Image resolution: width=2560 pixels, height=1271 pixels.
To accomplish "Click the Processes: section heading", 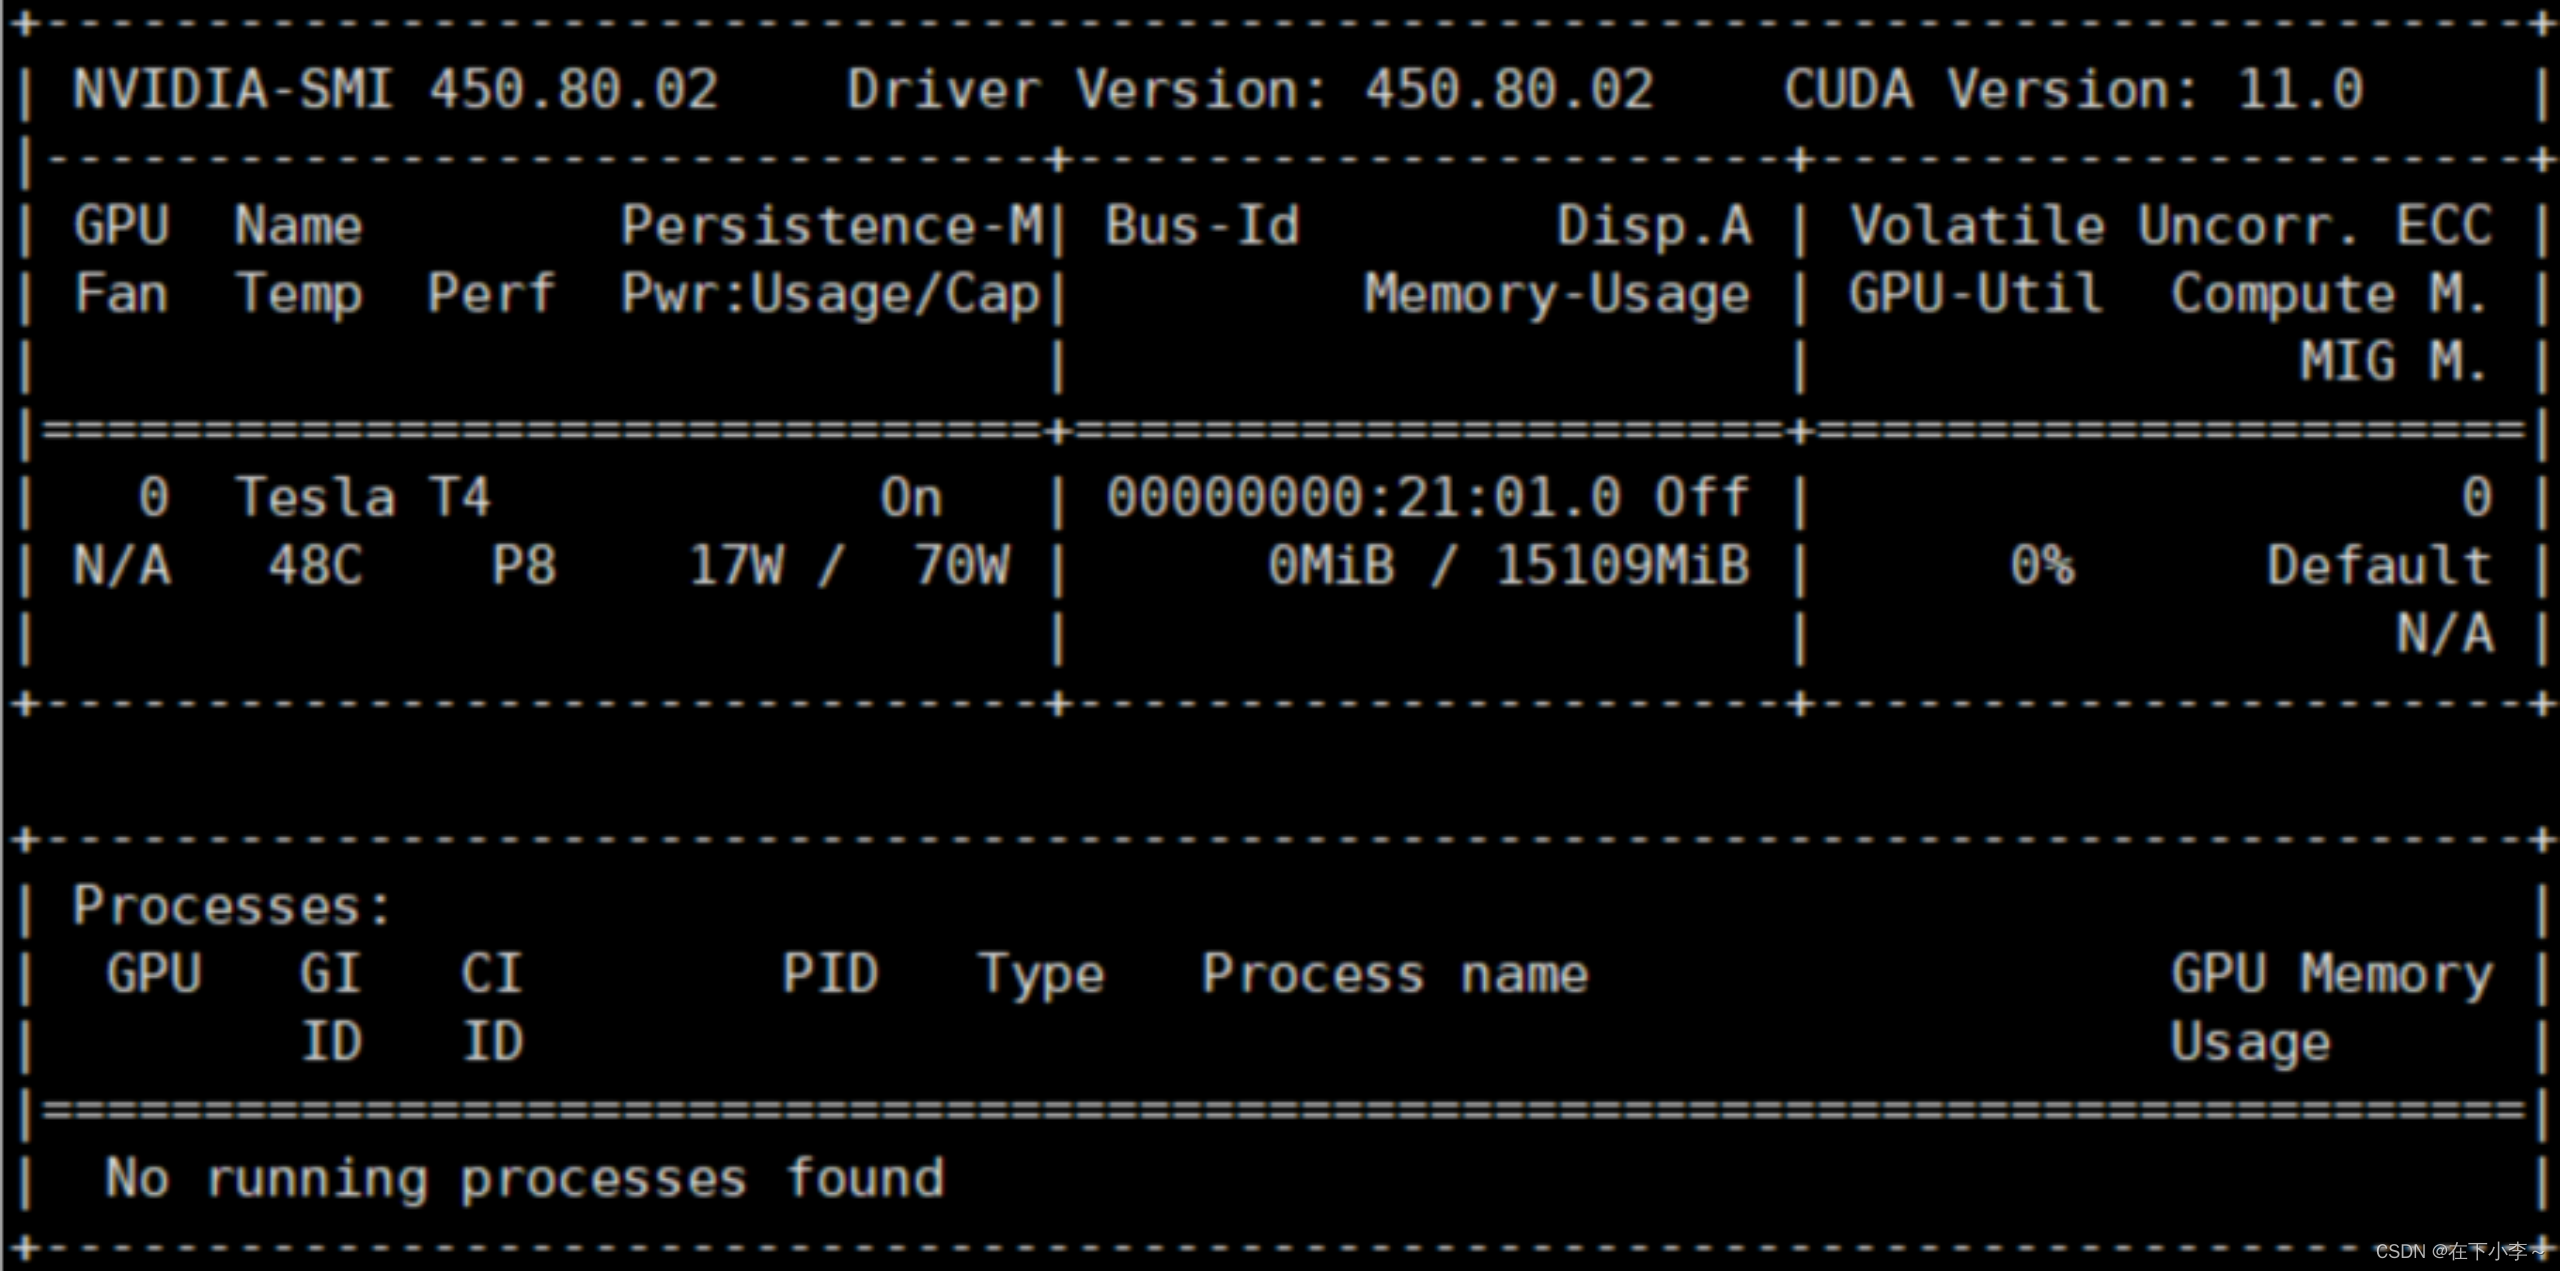I will point(231,906).
